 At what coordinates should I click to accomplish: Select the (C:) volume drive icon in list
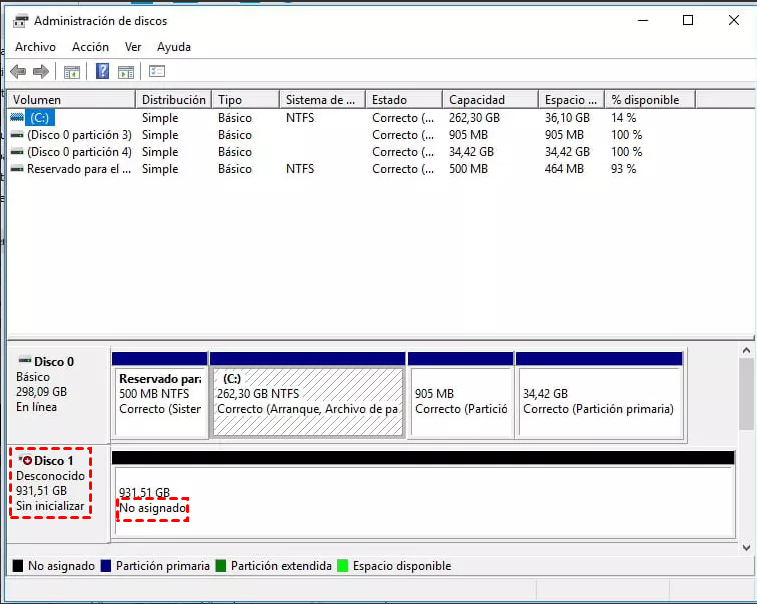point(18,118)
